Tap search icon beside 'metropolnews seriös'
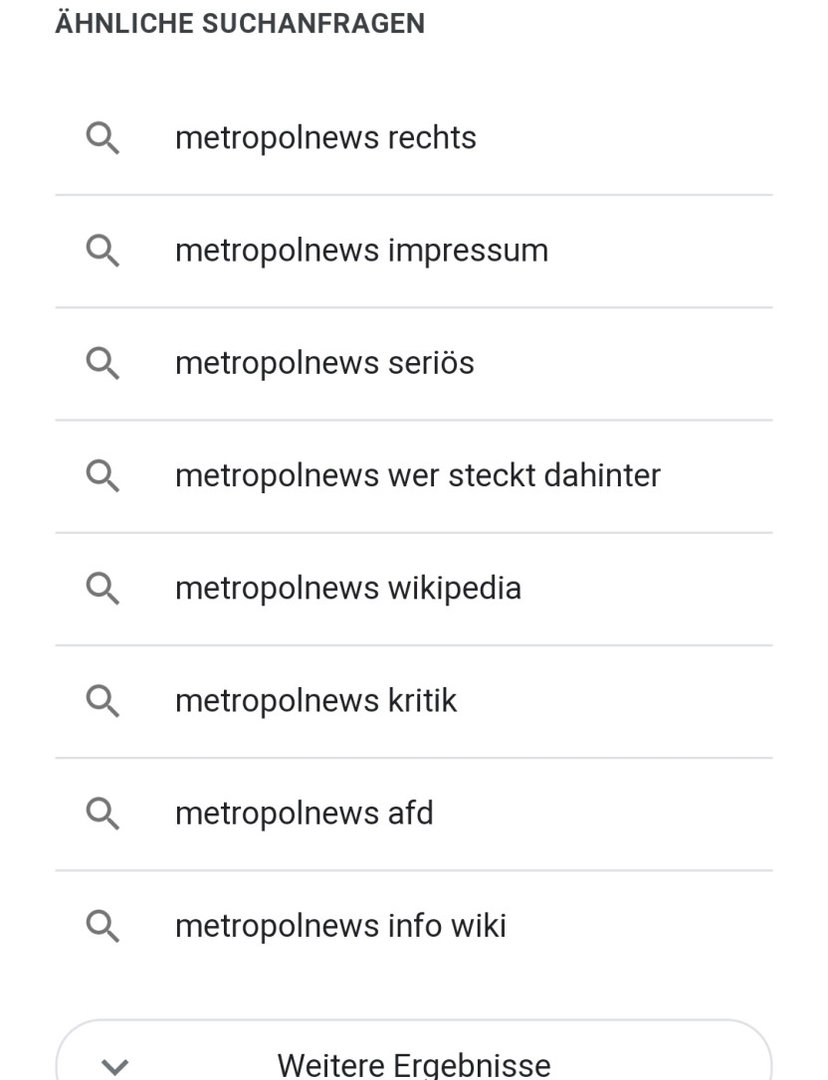The width and height of the screenshot is (828, 1080). 103,363
